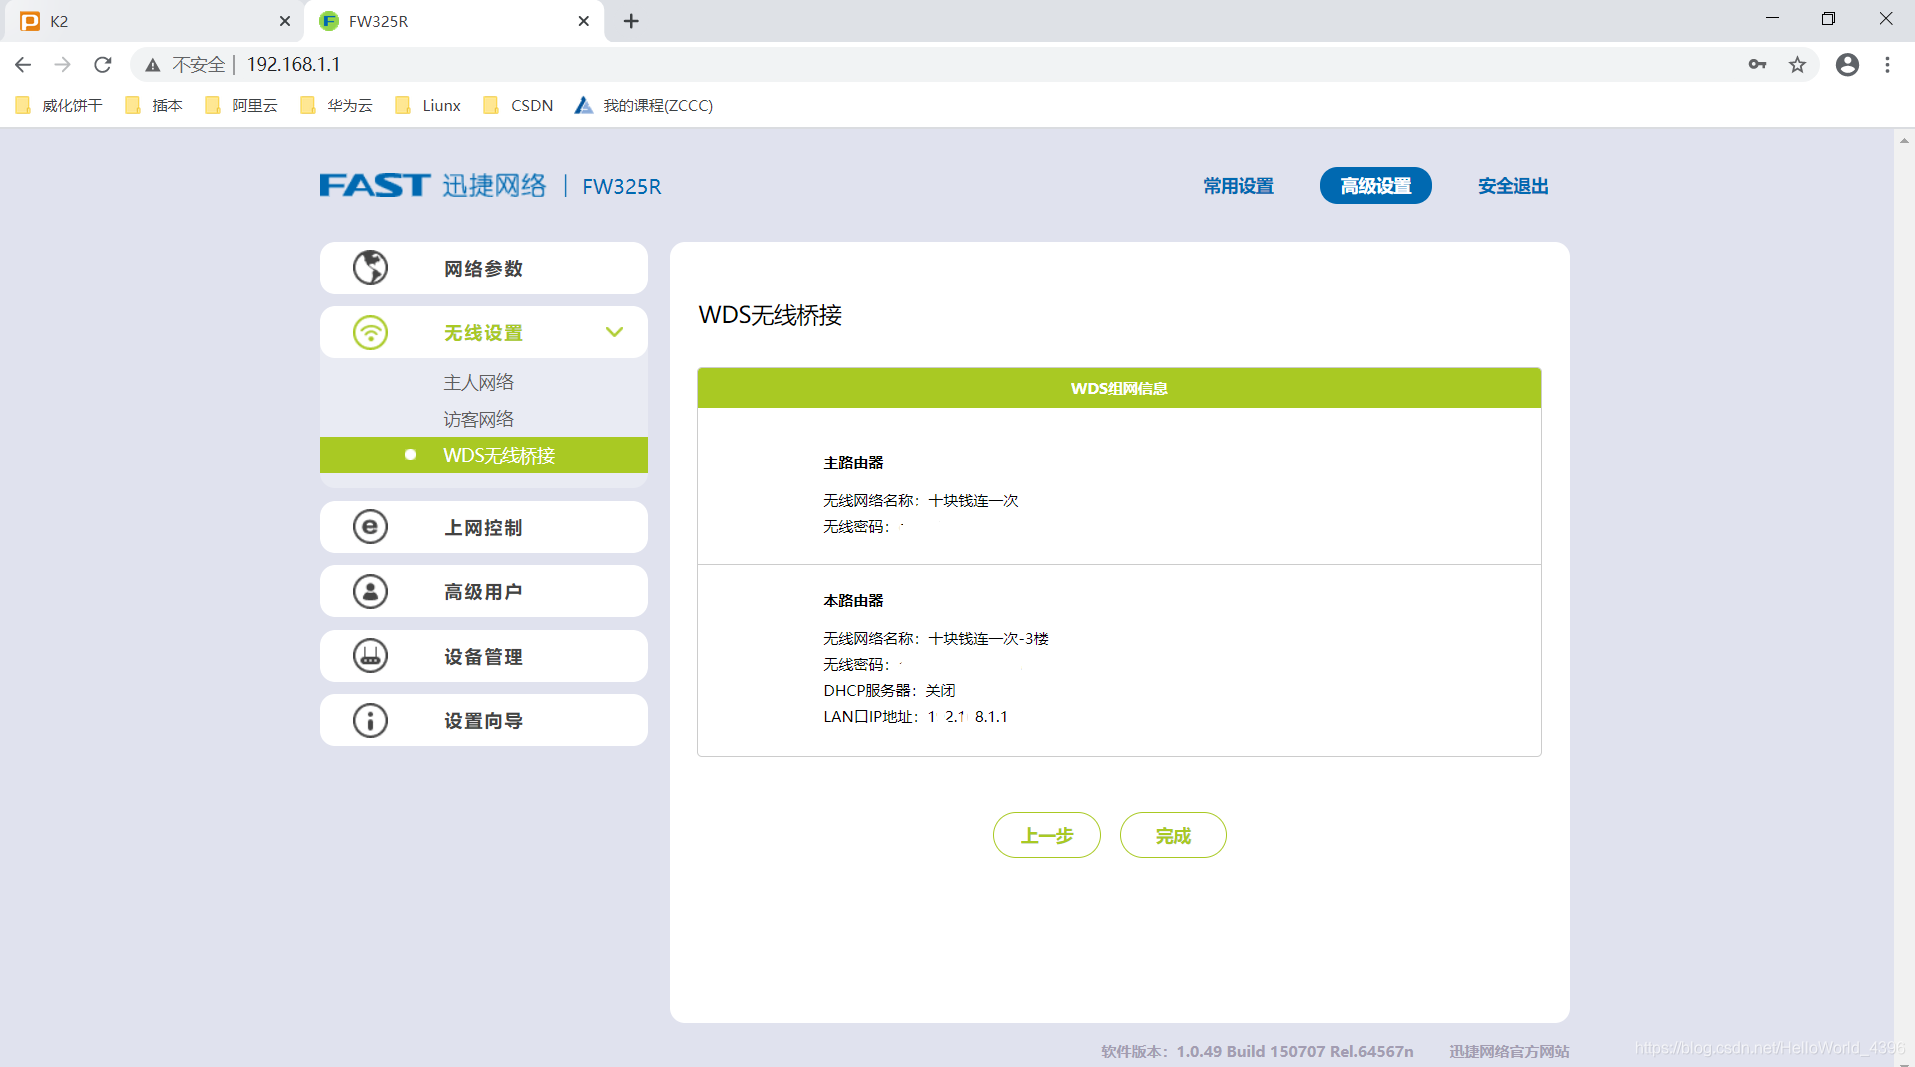1915x1067 pixels.
Task: Click the 设置向导 info icon
Action: click(x=370, y=720)
